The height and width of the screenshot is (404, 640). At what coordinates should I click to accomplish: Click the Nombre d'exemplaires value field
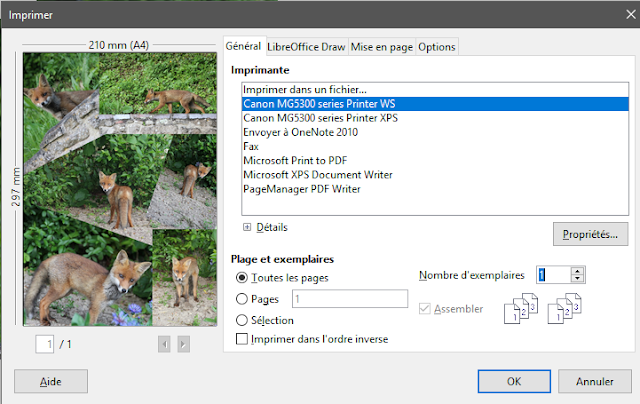[553, 275]
